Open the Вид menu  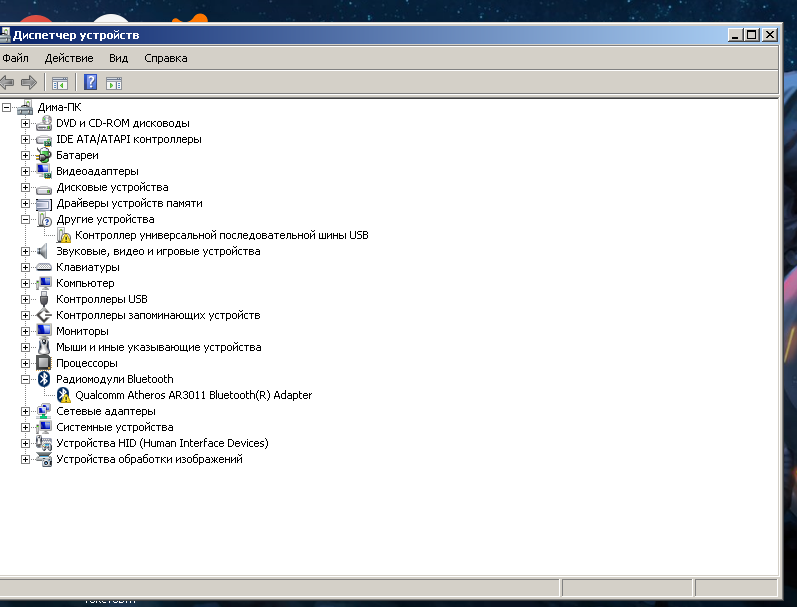pyautogui.click(x=118, y=58)
